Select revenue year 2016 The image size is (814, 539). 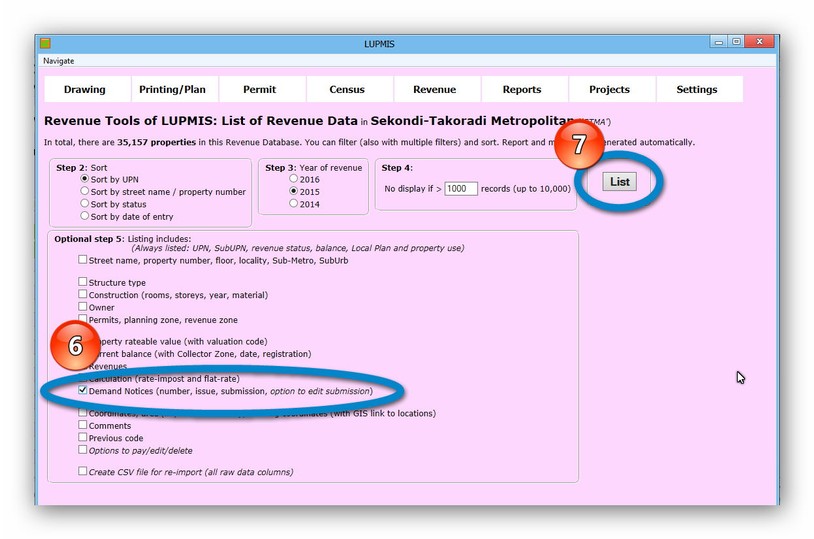tap(293, 179)
